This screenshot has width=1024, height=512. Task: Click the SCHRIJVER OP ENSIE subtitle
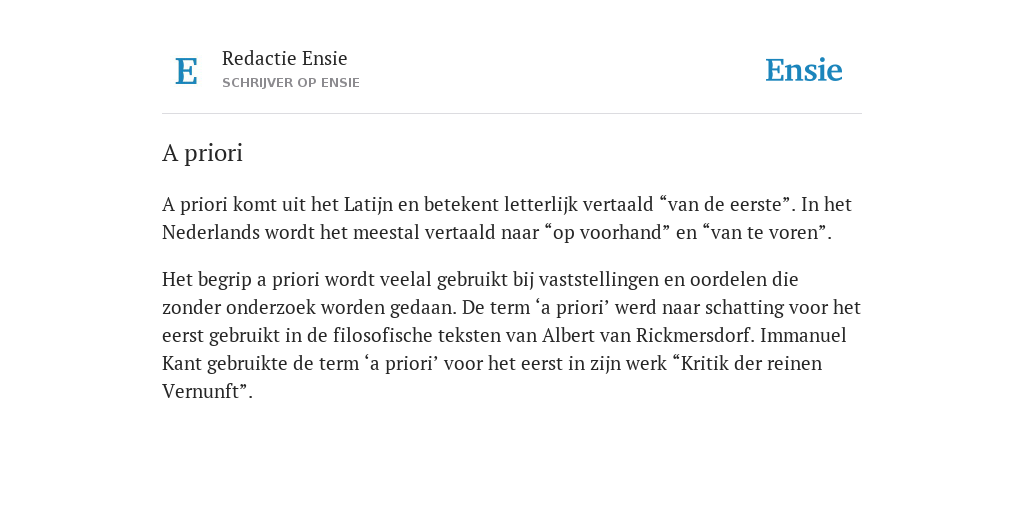pos(291,83)
